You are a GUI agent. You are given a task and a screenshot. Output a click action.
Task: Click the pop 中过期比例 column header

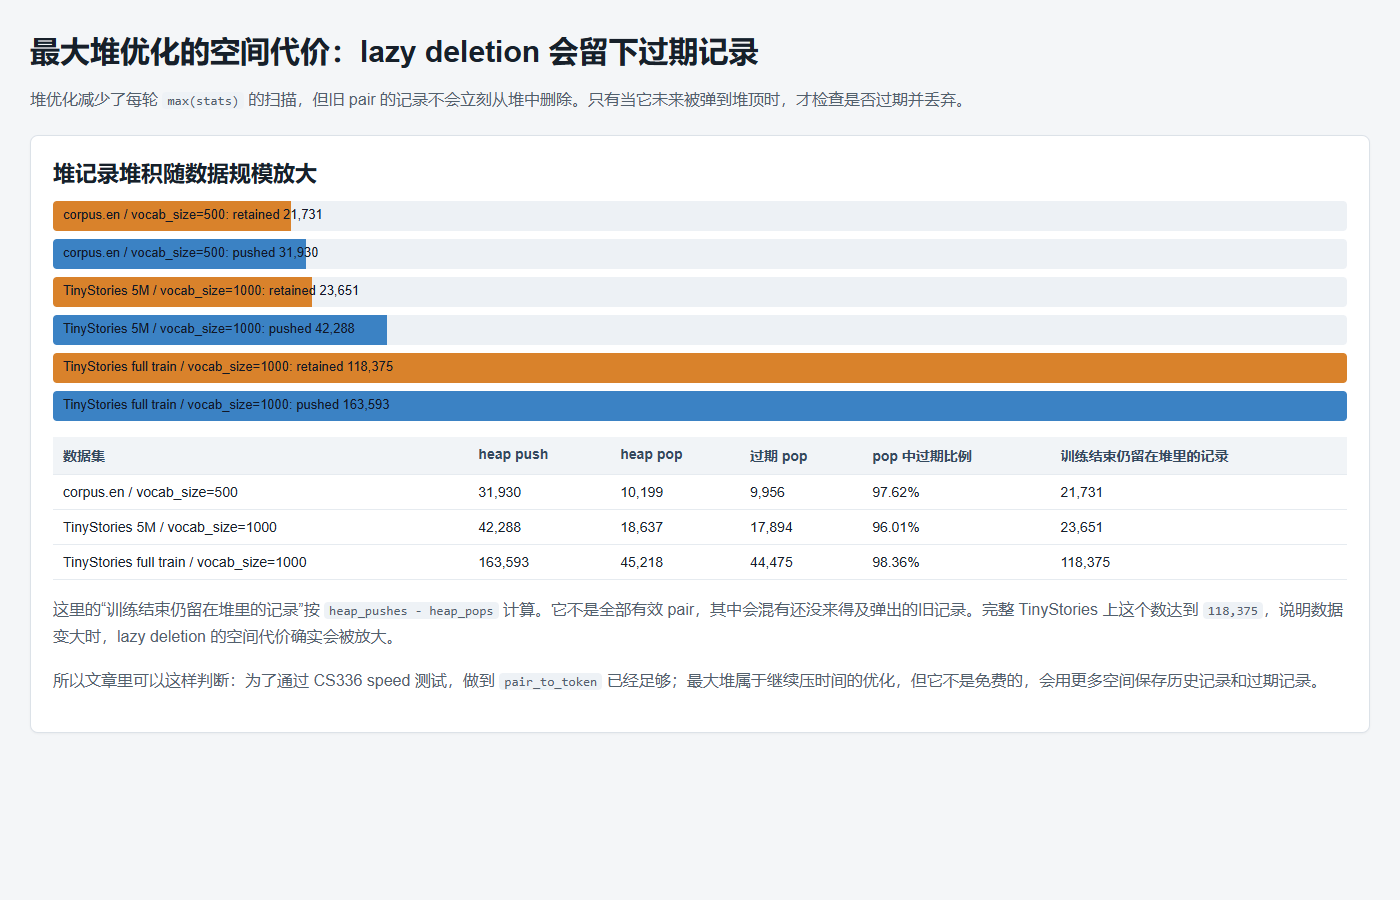click(x=922, y=456)
